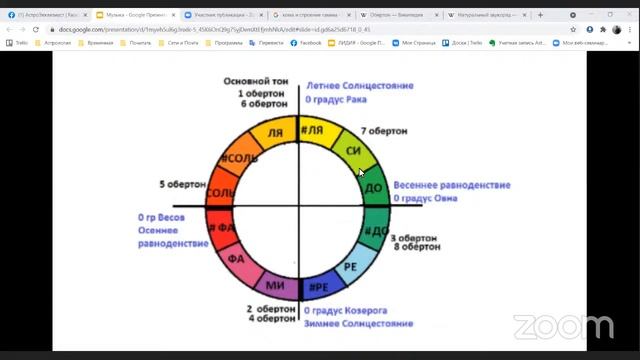This screenshot has height=360, width=640.
Task: Open the Сети и Почта bookmarks folder
Action: (x=178, y=42)
